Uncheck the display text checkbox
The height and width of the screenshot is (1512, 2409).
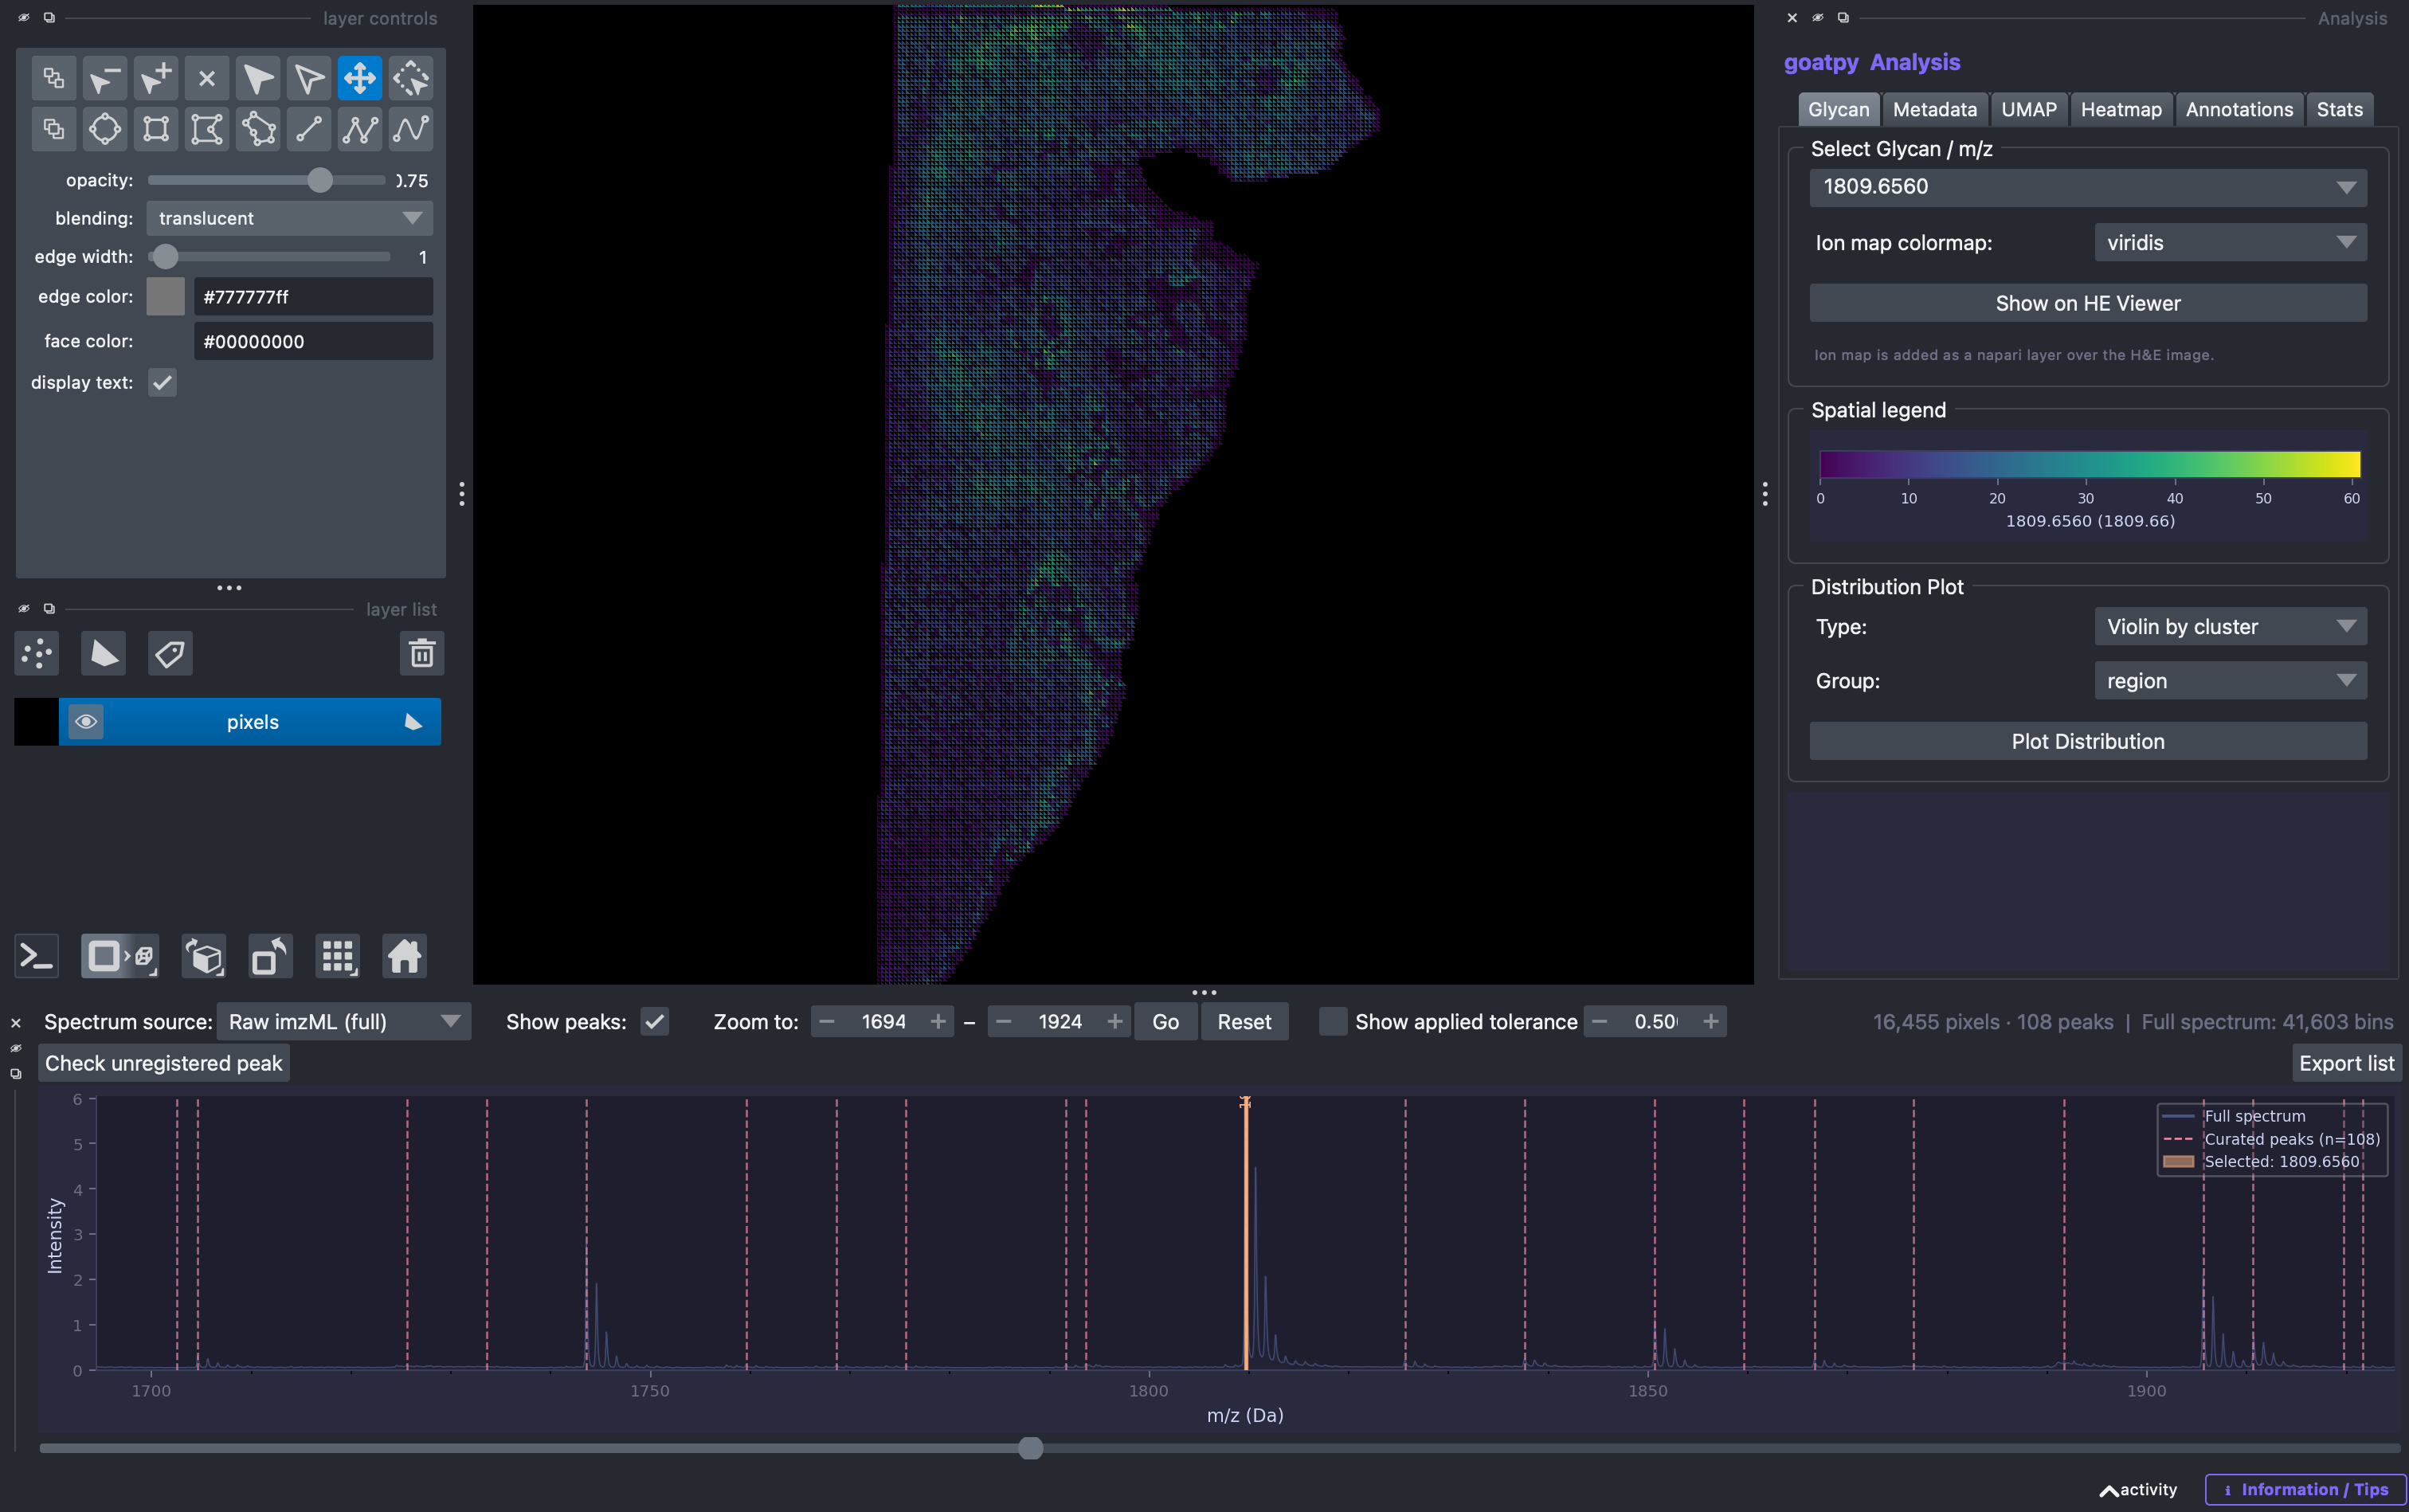click(162, 383)
